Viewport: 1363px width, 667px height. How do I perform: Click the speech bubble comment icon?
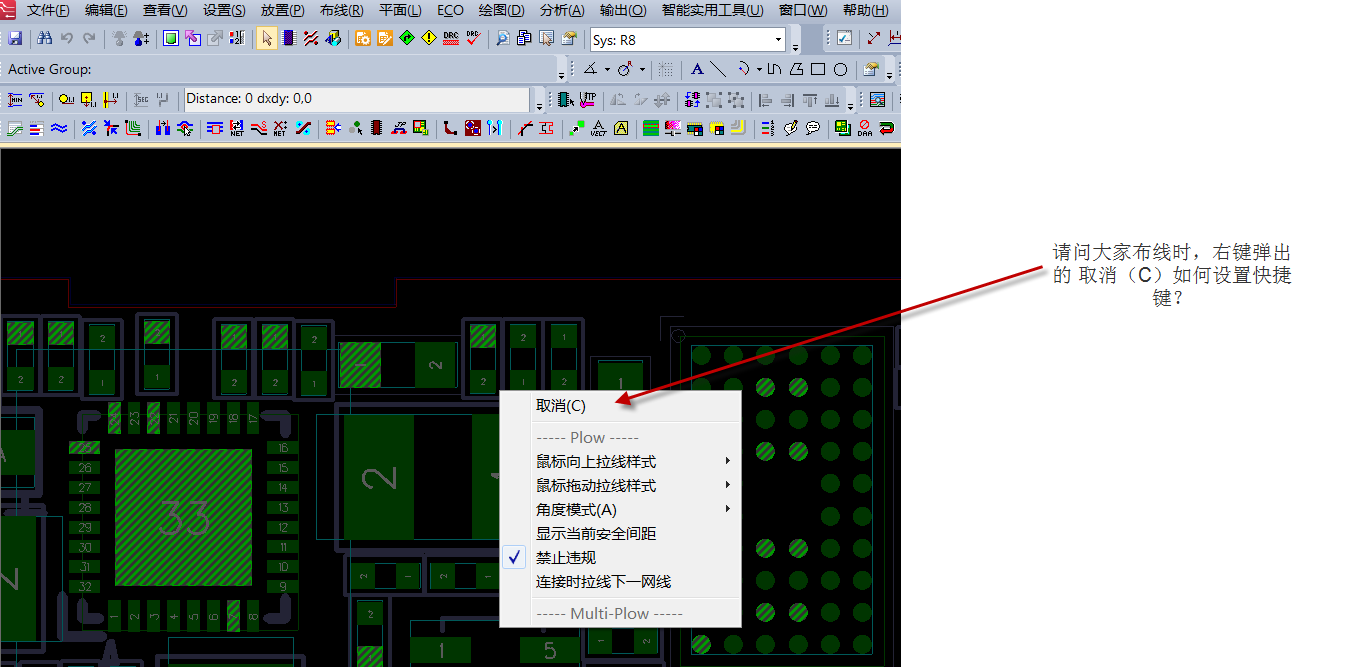coord(813,128)
